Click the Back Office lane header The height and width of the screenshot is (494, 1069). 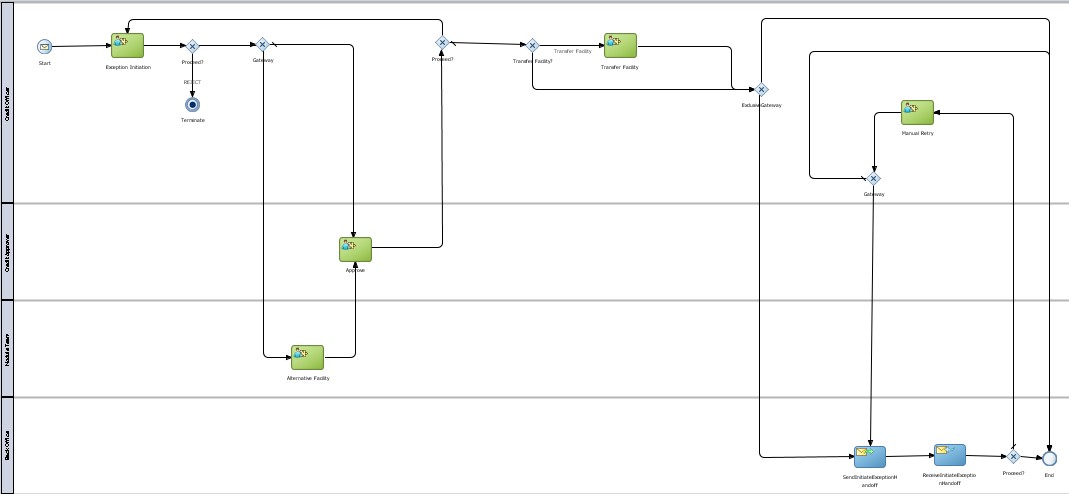coord(7,445)
